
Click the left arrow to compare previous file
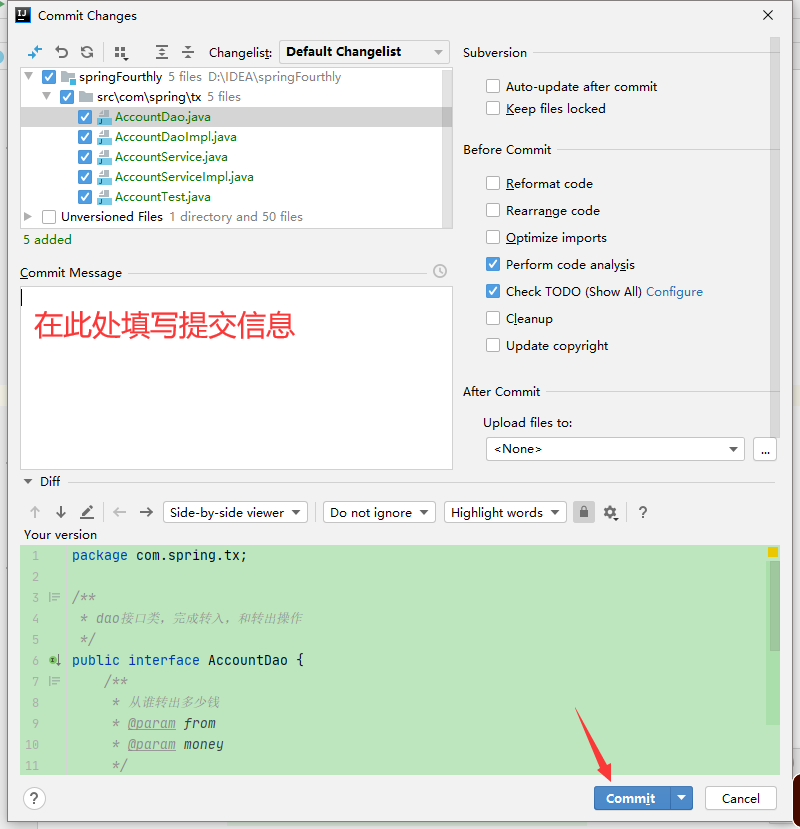120,512
